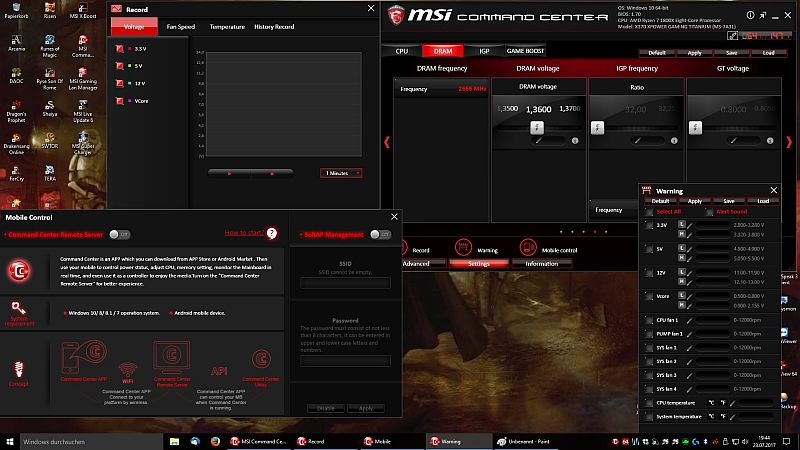Toggle Command Center Remote Server switch
Screen dimensions: 800x450
(120, 234)
